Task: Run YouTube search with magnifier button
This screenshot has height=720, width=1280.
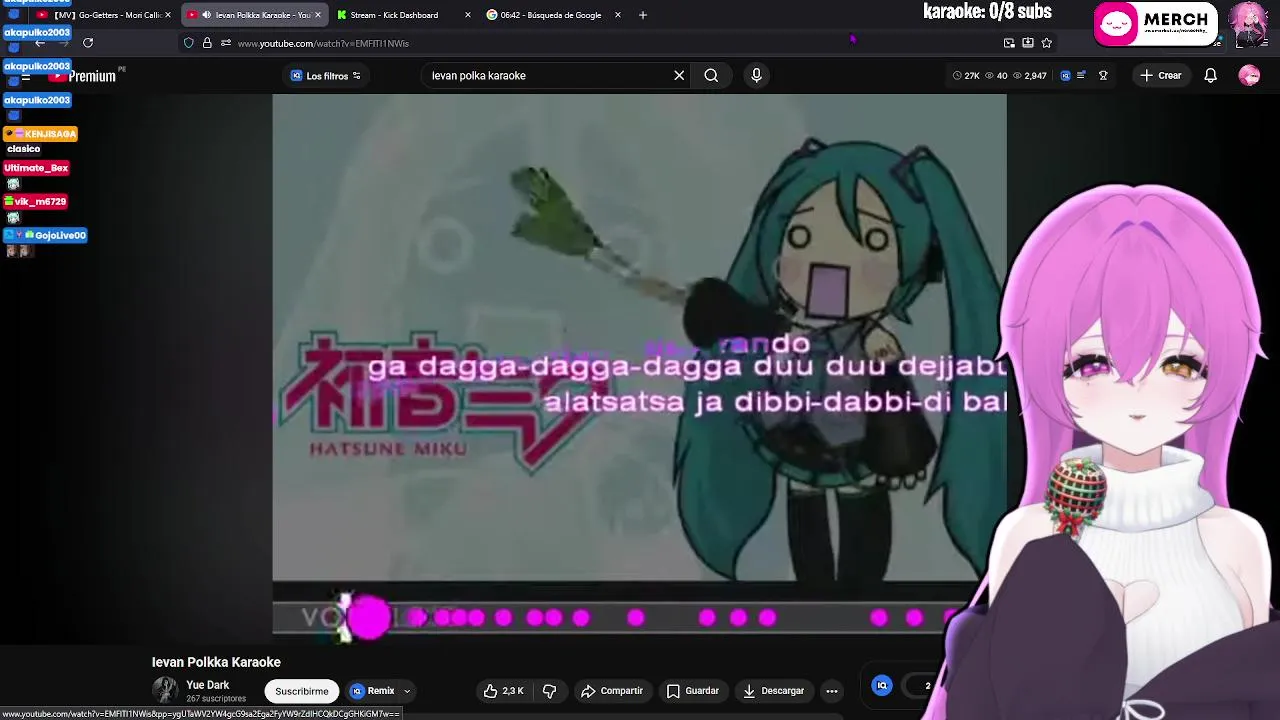Action: (x=711, y=76)
